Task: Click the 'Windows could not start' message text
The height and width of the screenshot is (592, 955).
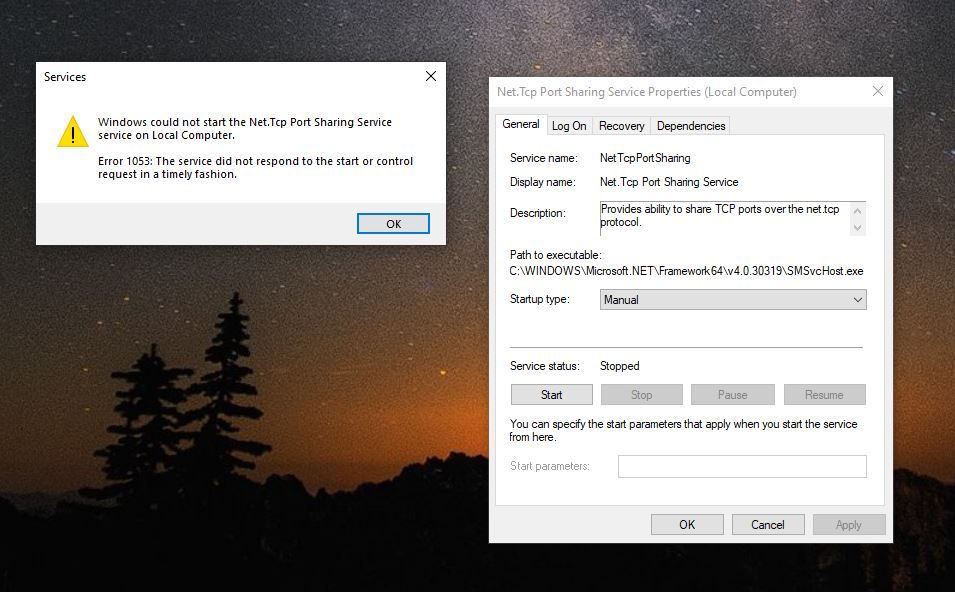Action: tap(245, 129)
